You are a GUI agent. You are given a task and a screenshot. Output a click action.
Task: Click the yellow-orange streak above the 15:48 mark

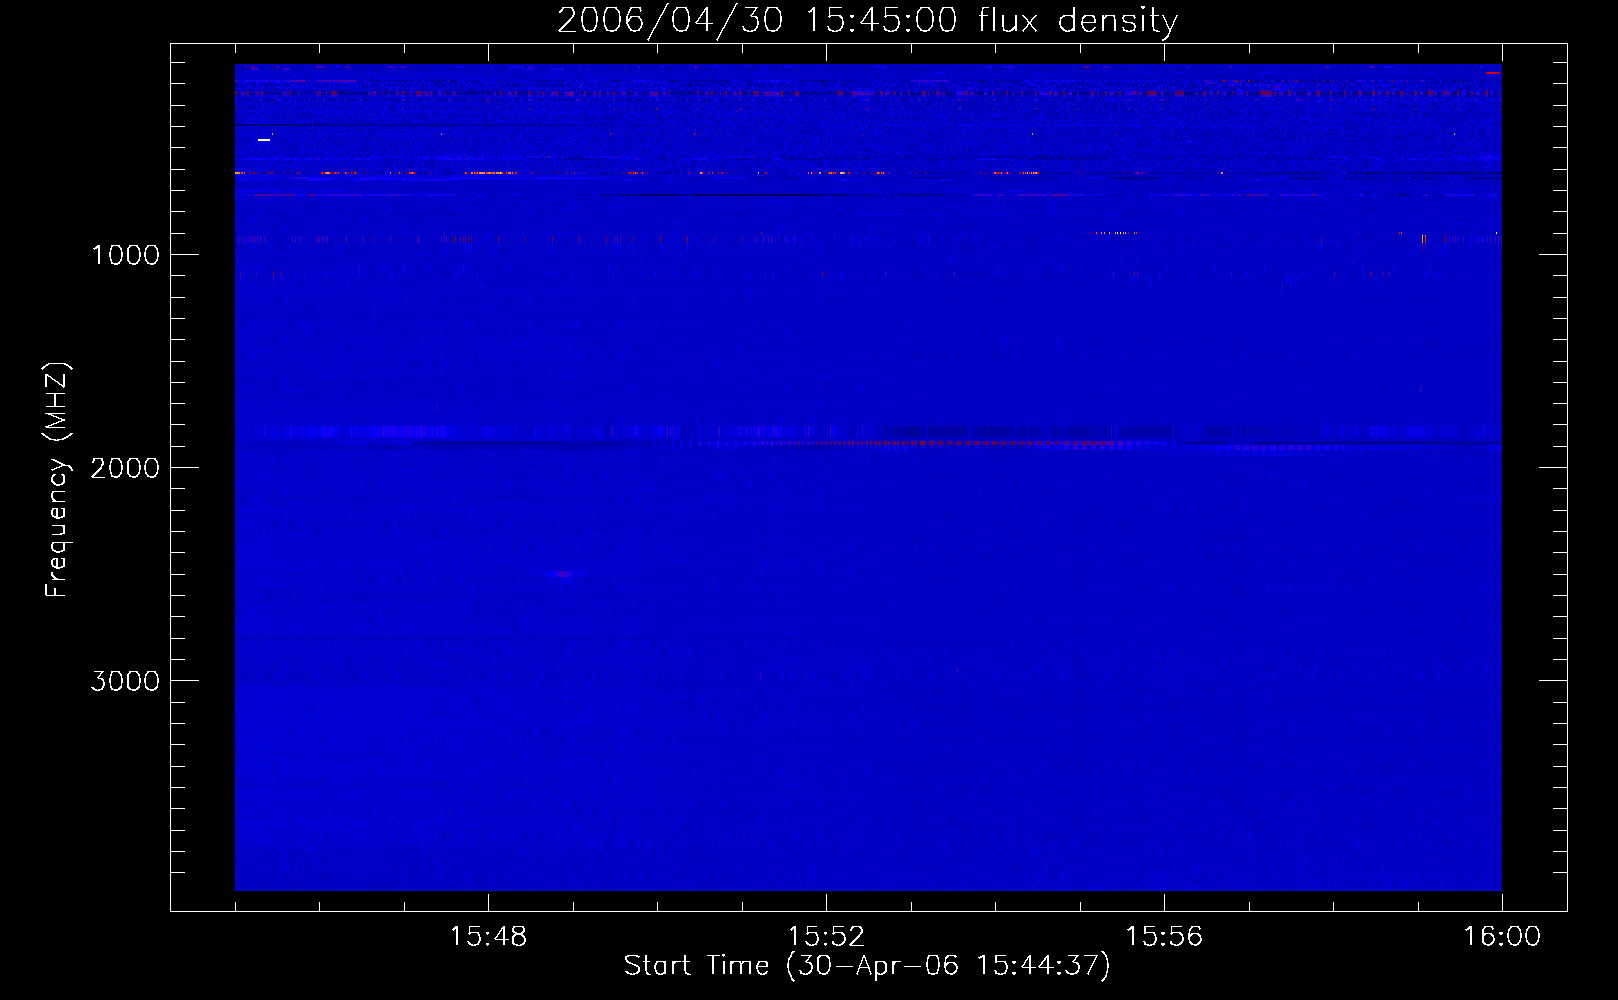click(490, 173)
